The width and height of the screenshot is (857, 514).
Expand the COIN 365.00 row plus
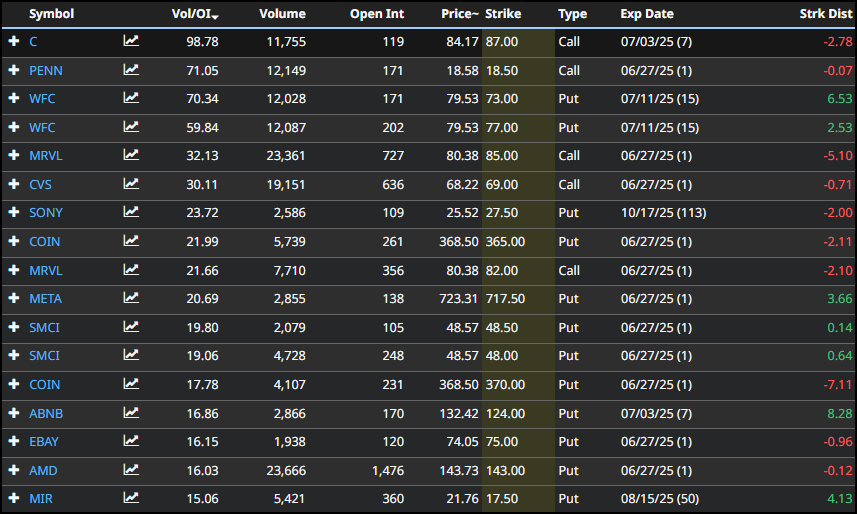[14, 241]
